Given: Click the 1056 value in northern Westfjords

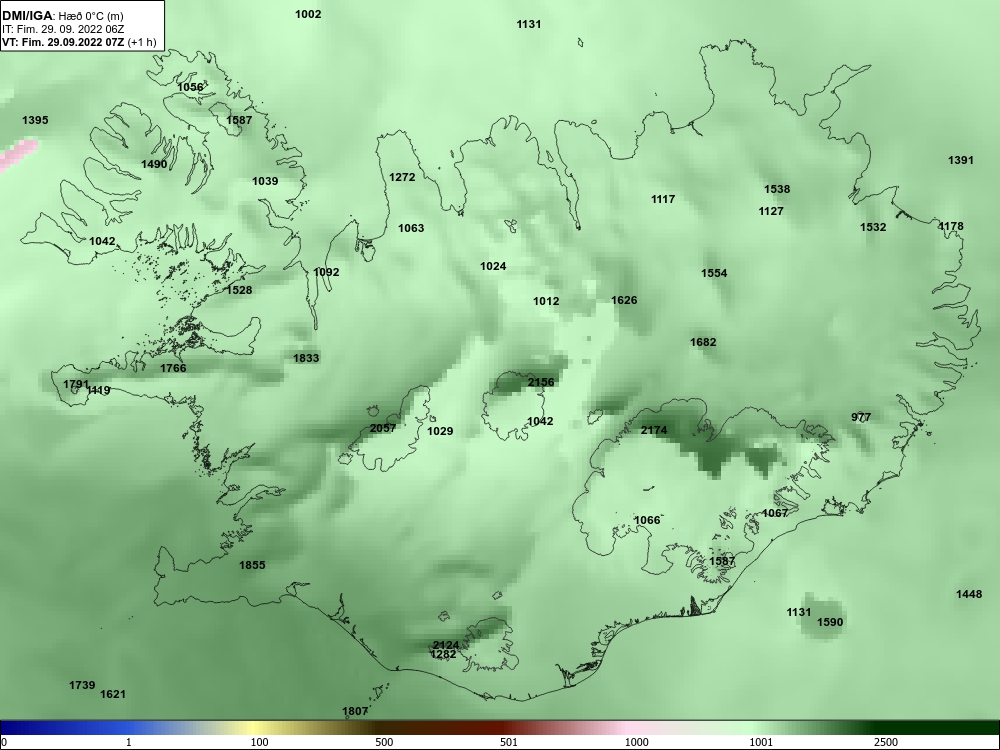Looking at the screenshot, I should pos(190,87).
